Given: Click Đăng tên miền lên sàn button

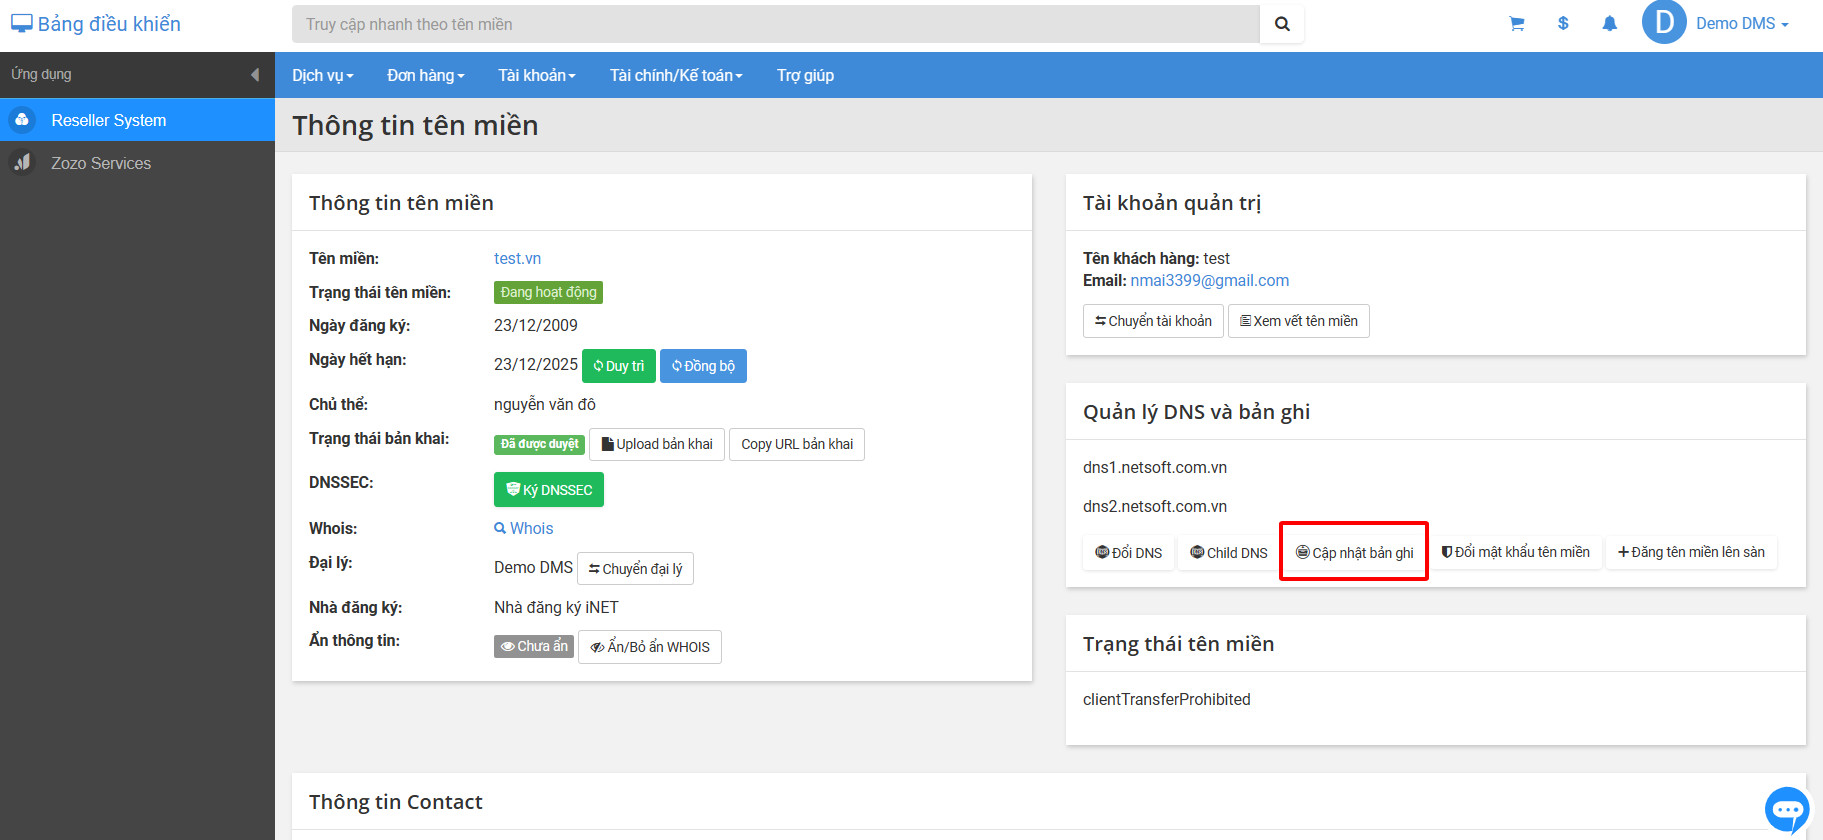Looking at the screenshot, I should pyautogui.click(x=1691, y=552).
